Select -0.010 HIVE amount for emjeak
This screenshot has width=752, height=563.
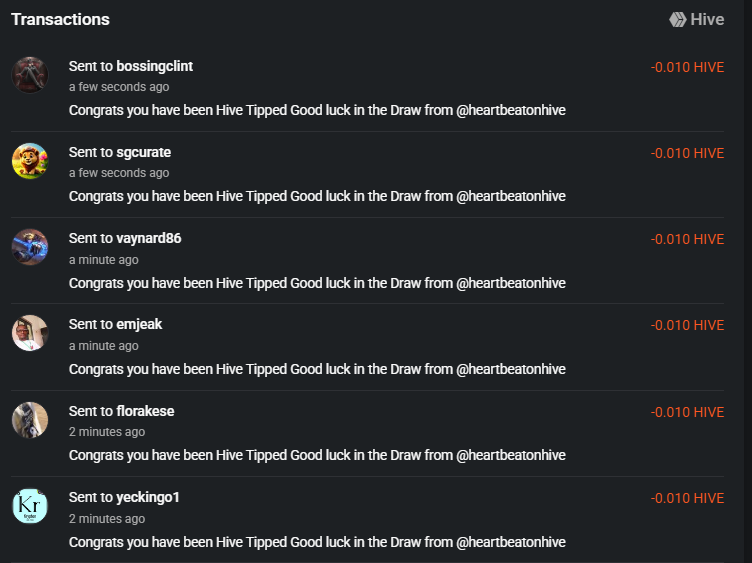pyautogui.click(x=687, y=325)
